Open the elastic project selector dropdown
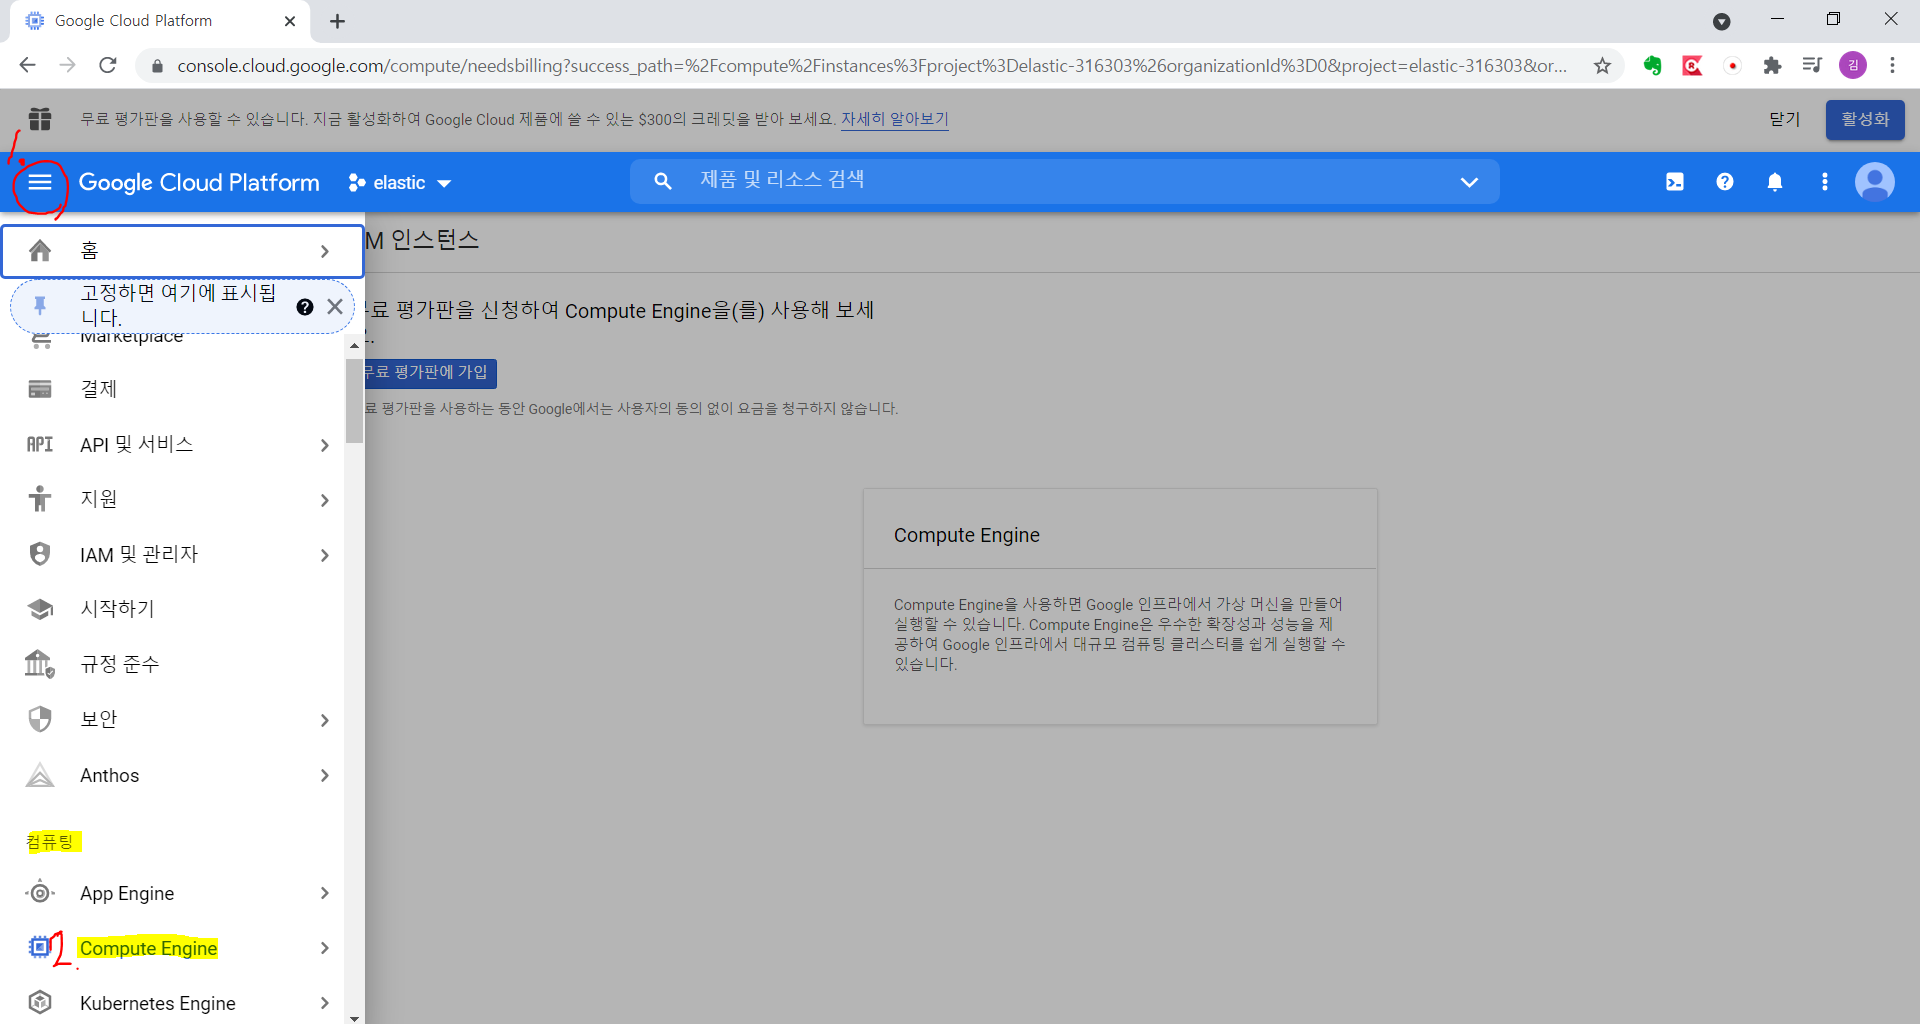This screenshot has height=1024, width=1920. [x=400, y=183]
